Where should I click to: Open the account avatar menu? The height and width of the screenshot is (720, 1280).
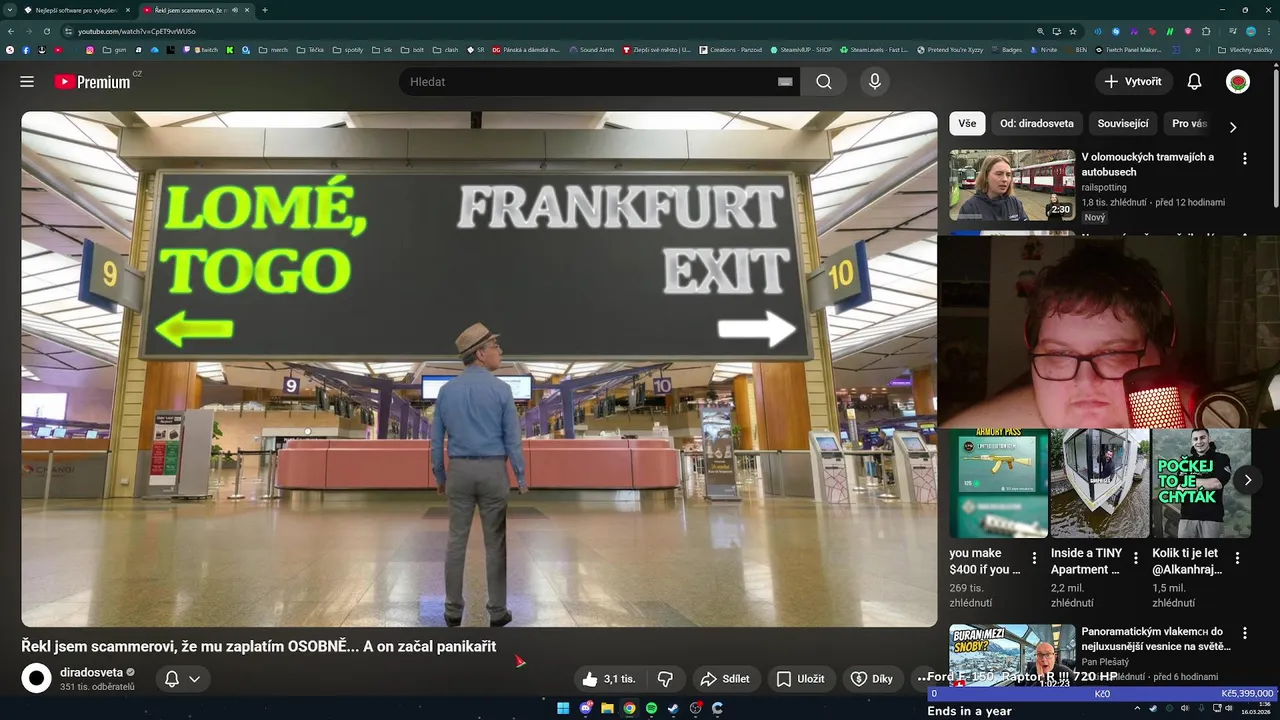tap(1238, 82)
